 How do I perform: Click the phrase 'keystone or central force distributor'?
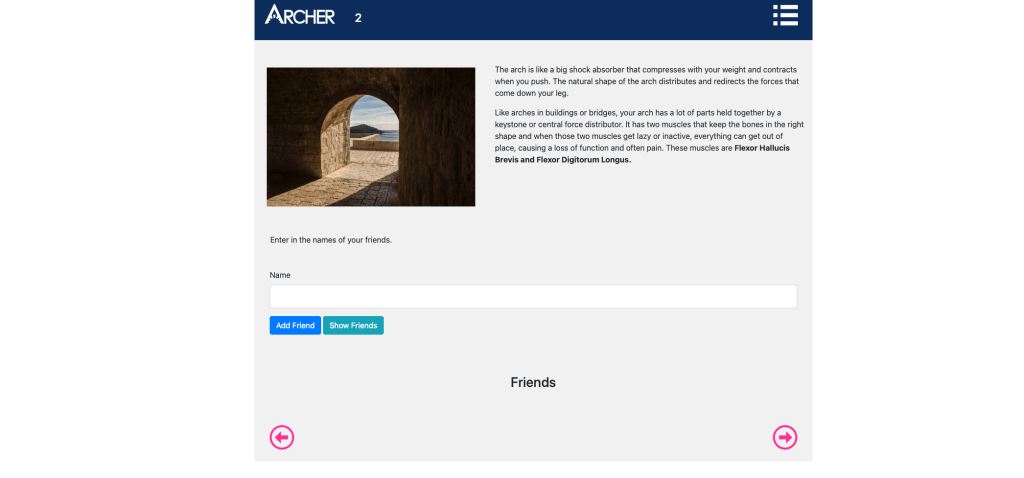click(x=562, y=125)
